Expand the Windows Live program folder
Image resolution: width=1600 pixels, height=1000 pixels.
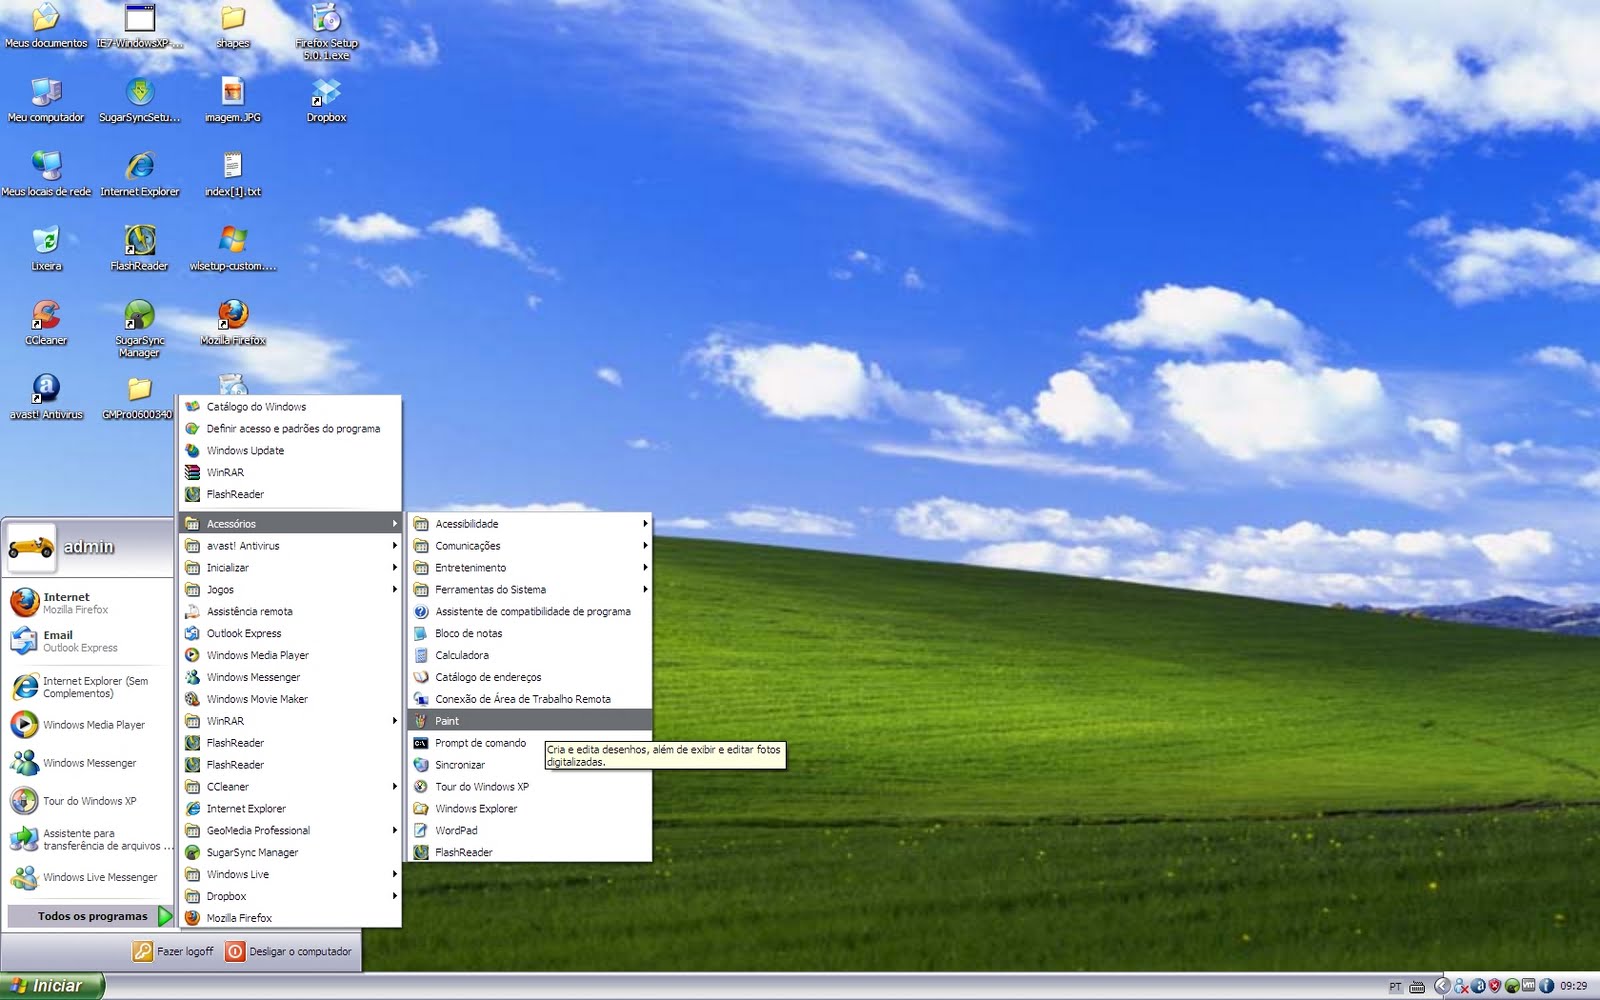click(x=290, y=875)
